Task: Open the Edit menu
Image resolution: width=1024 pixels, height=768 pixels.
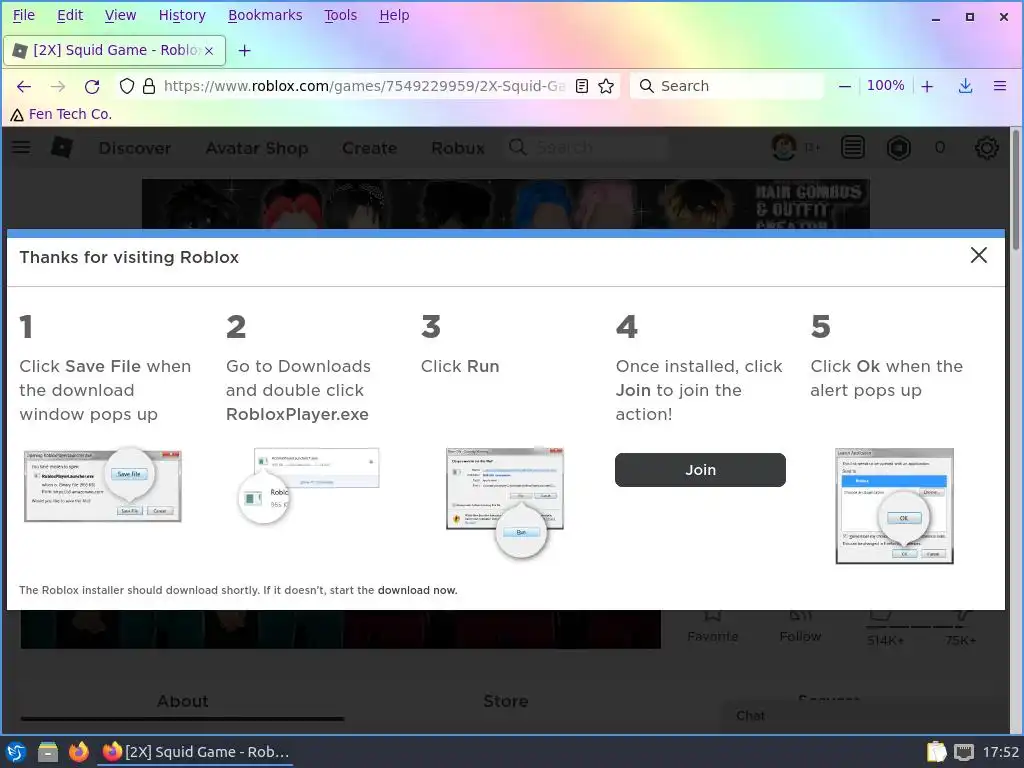Action: click(70, 15)
